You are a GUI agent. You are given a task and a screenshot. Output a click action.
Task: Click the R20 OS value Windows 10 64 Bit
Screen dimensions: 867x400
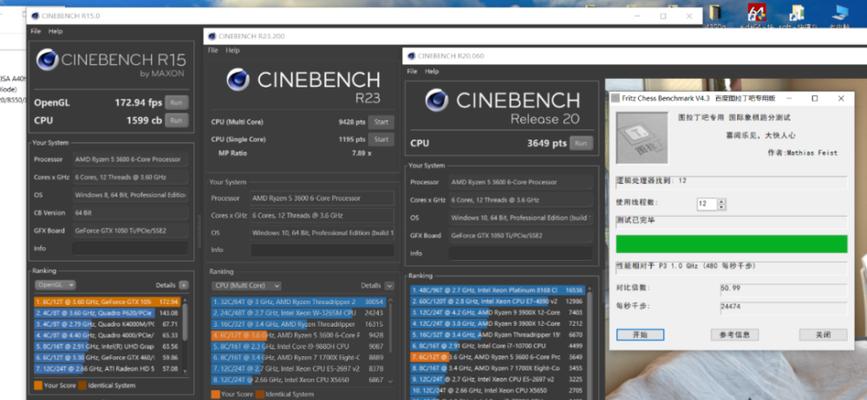point(520,218)
